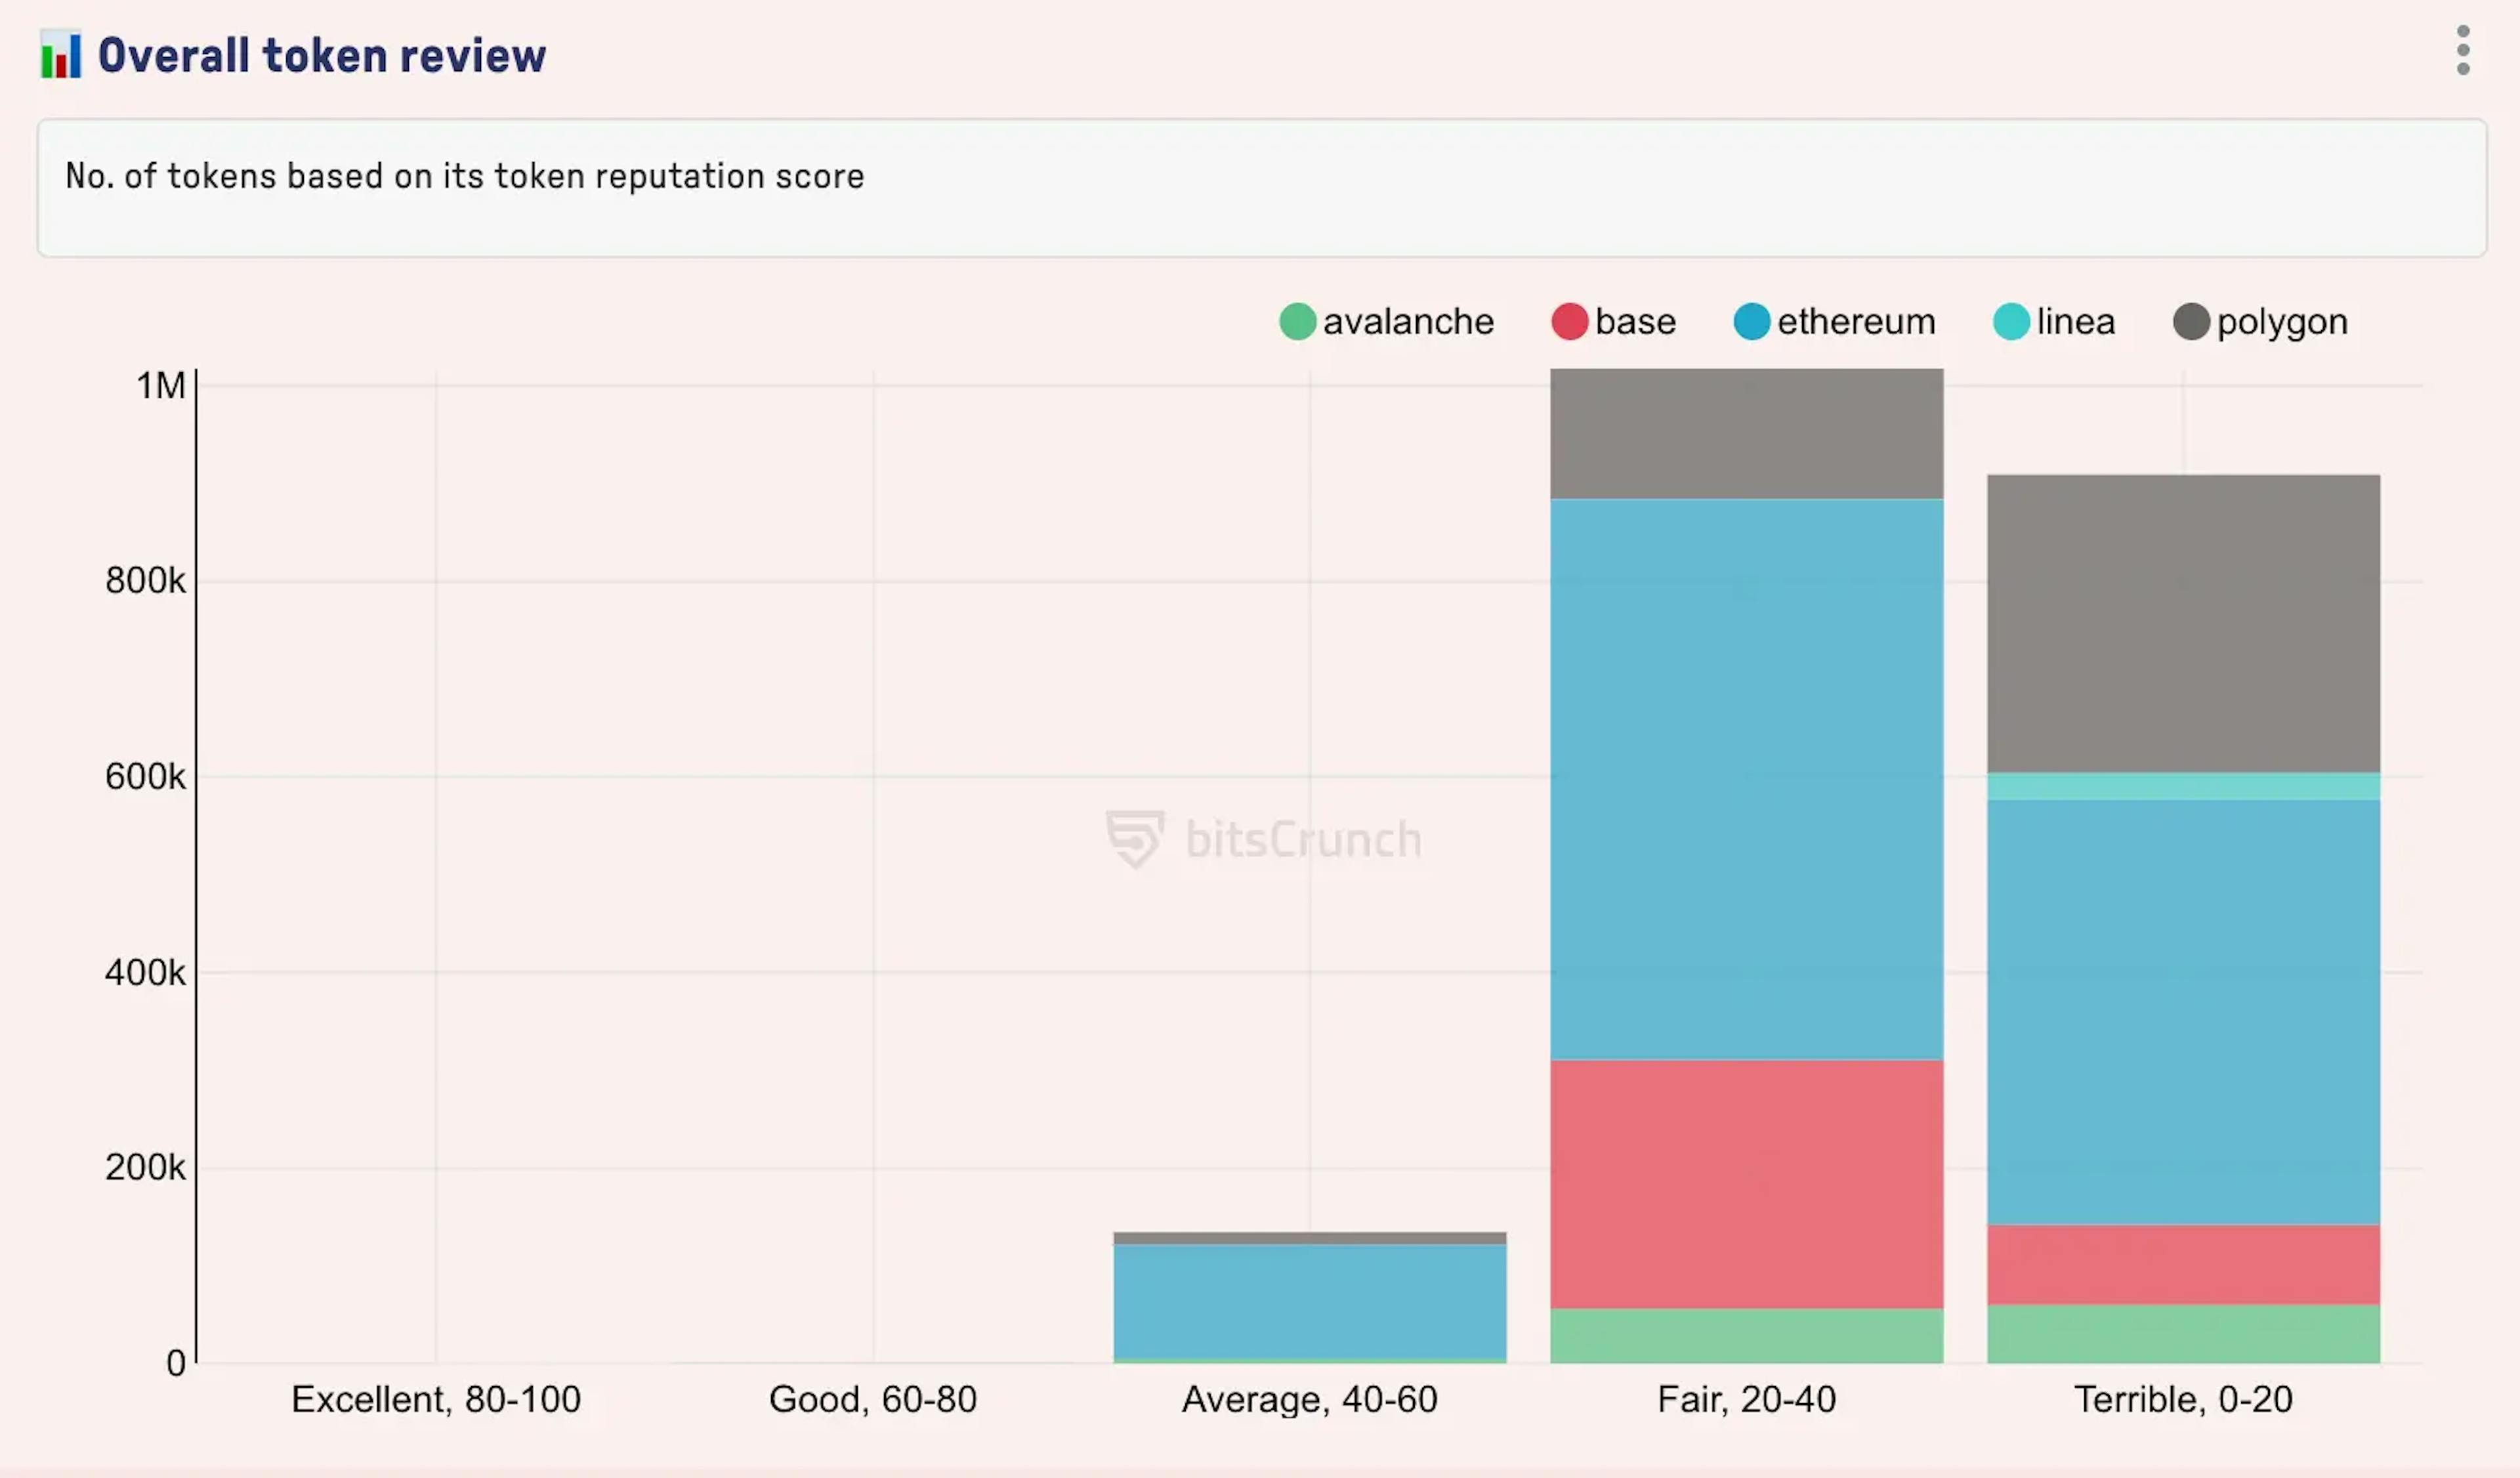
Task: Click the green avalanche legend dot
Action: click(1297, 322)
